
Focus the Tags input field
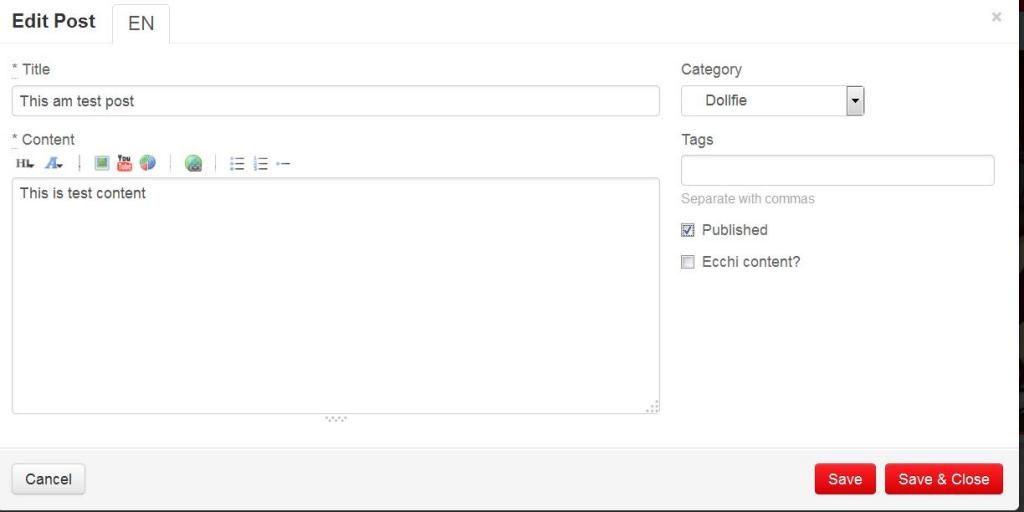pyautogui.click(x=837, y=170)
